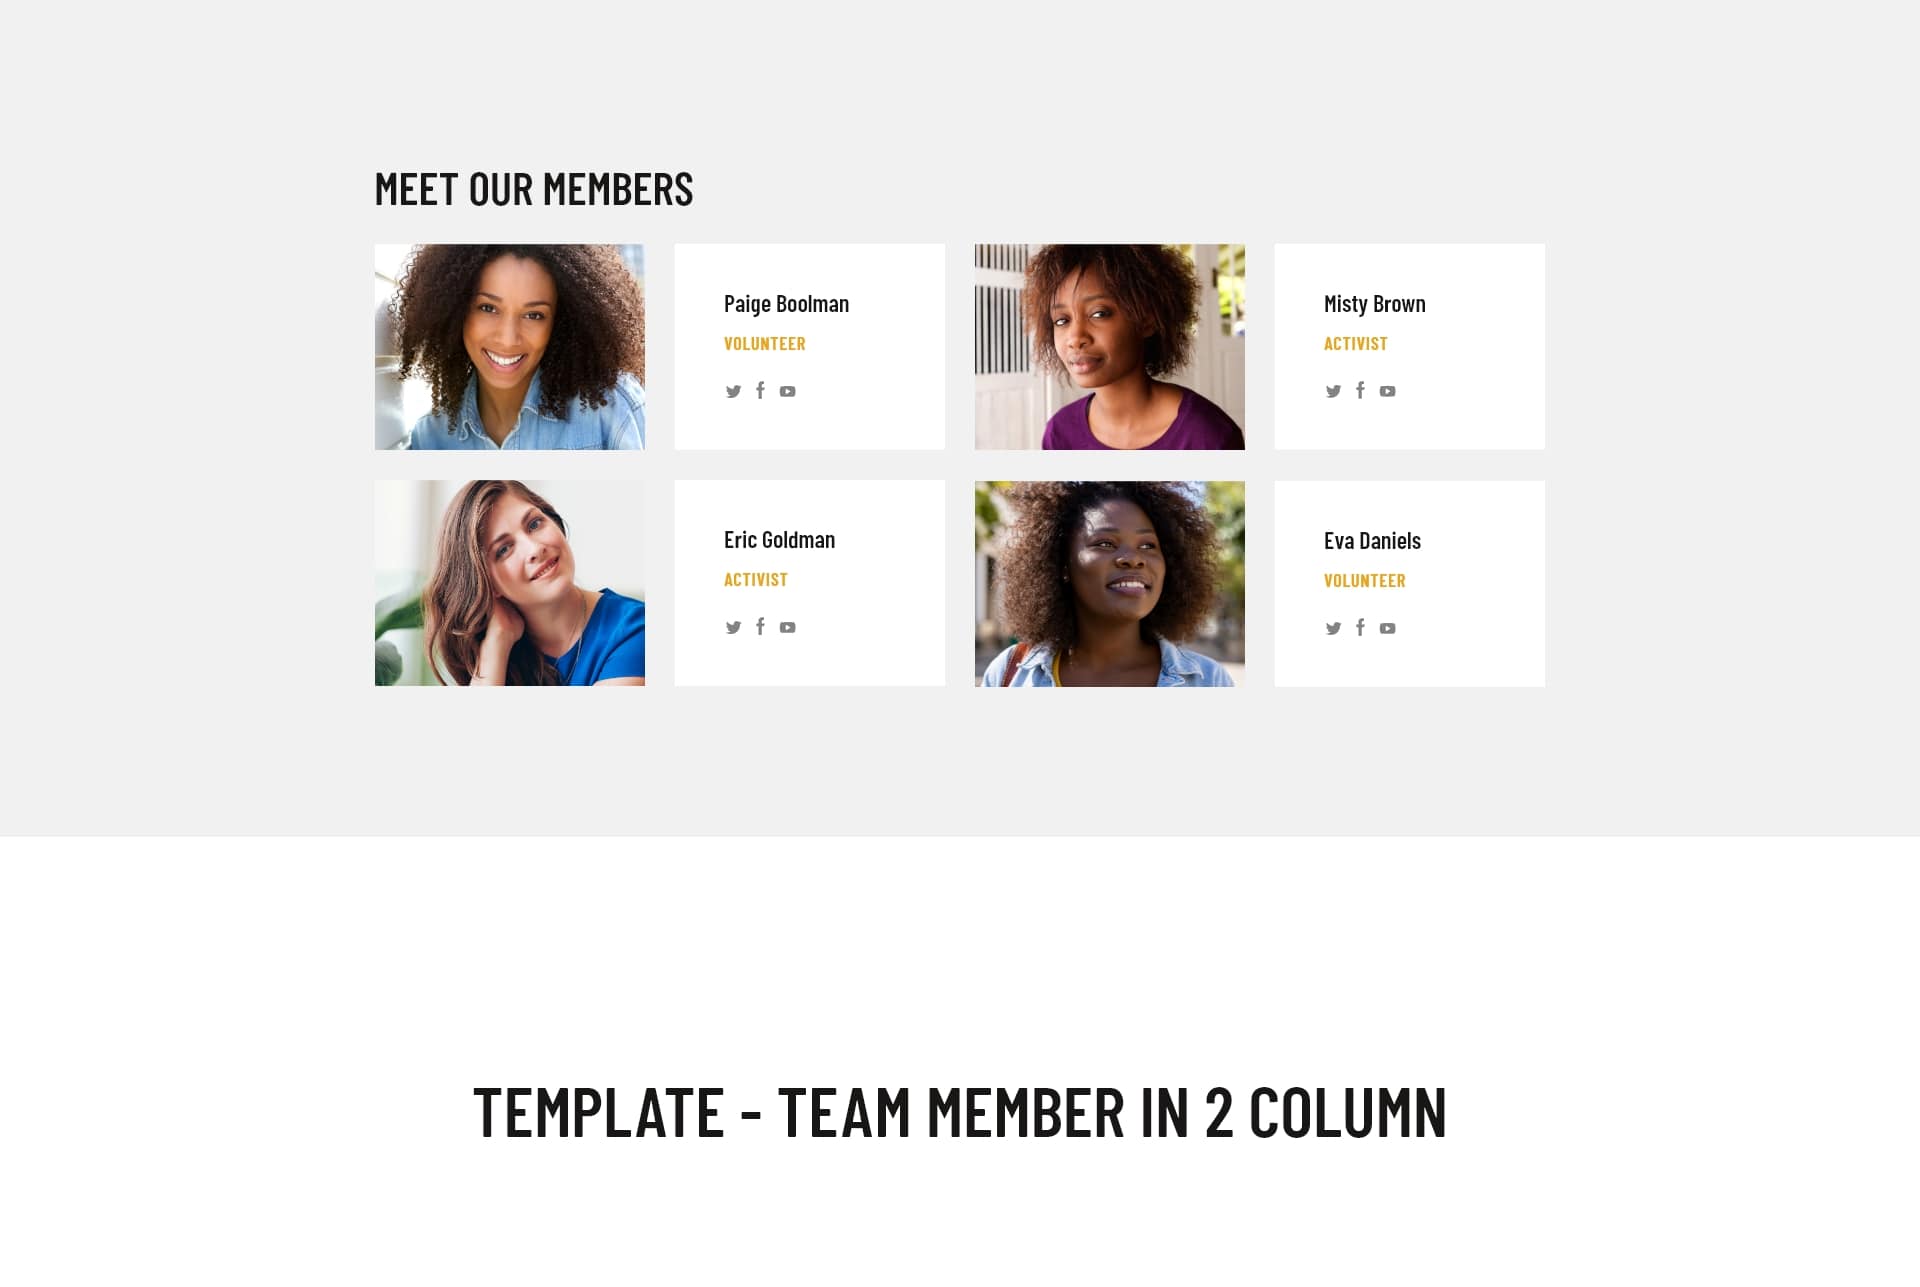This screenshot has height=1287, width=1920.
Task: Click the Facebook icon for Paige Boolman
Action: click(x=760, y=391)
